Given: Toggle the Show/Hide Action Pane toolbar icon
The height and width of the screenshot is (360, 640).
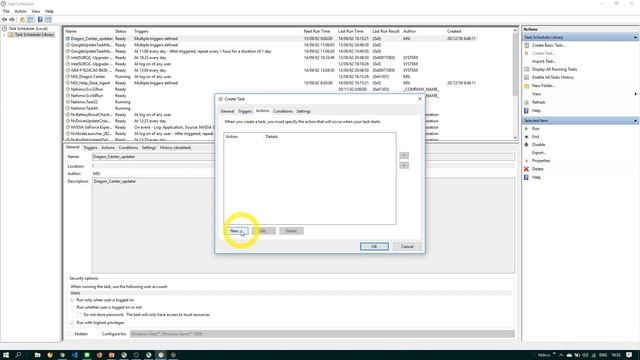Looking at the screenshot, I should 48,20.
